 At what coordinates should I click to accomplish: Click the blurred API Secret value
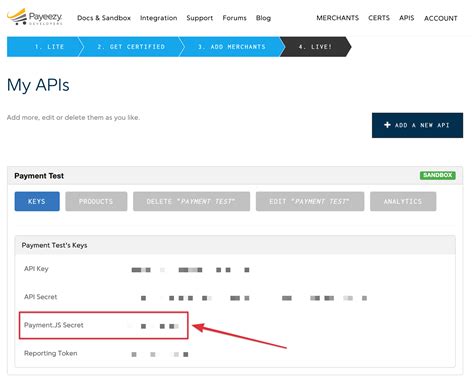pyautogui.click(x=254, y=298)
